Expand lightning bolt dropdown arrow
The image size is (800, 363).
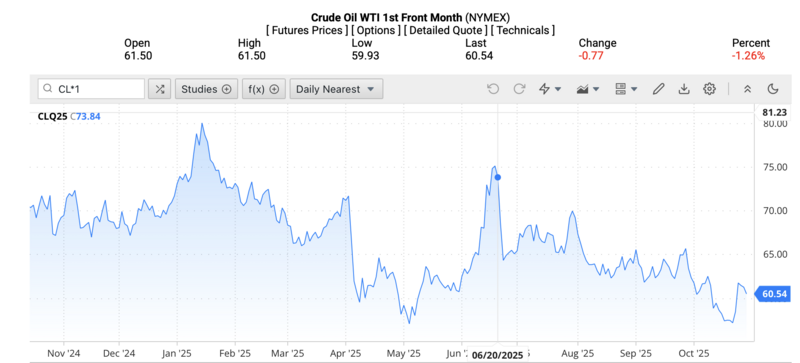(558, 89)
